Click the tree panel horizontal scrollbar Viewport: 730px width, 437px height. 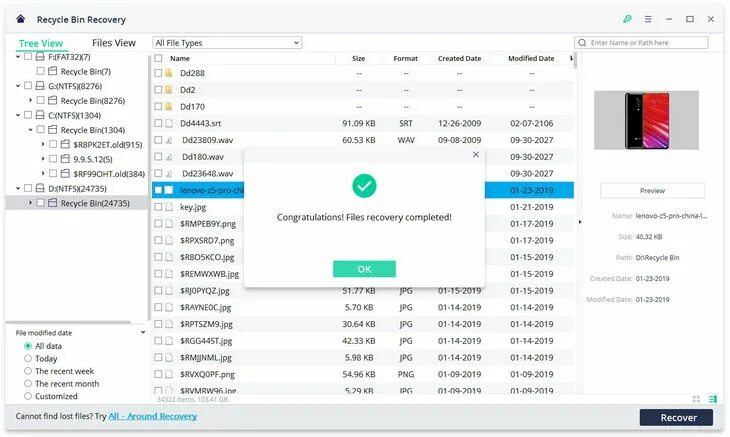(x=68, y=322)
